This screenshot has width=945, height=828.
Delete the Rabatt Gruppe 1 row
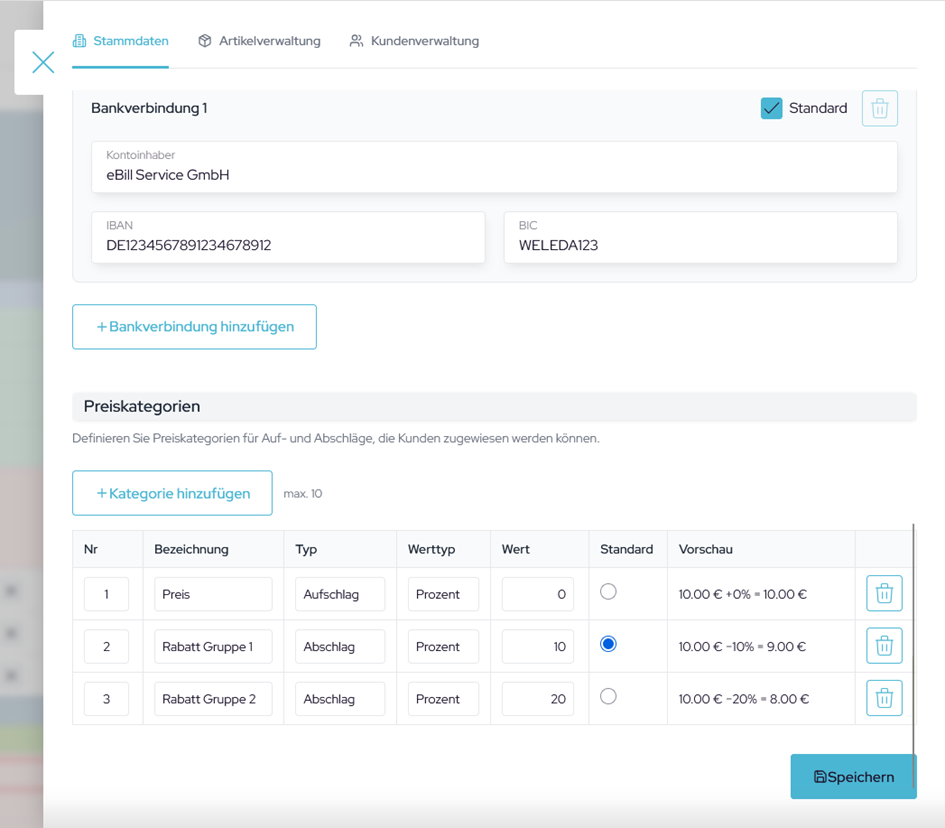pyautogui.click(x=884, y=646)
